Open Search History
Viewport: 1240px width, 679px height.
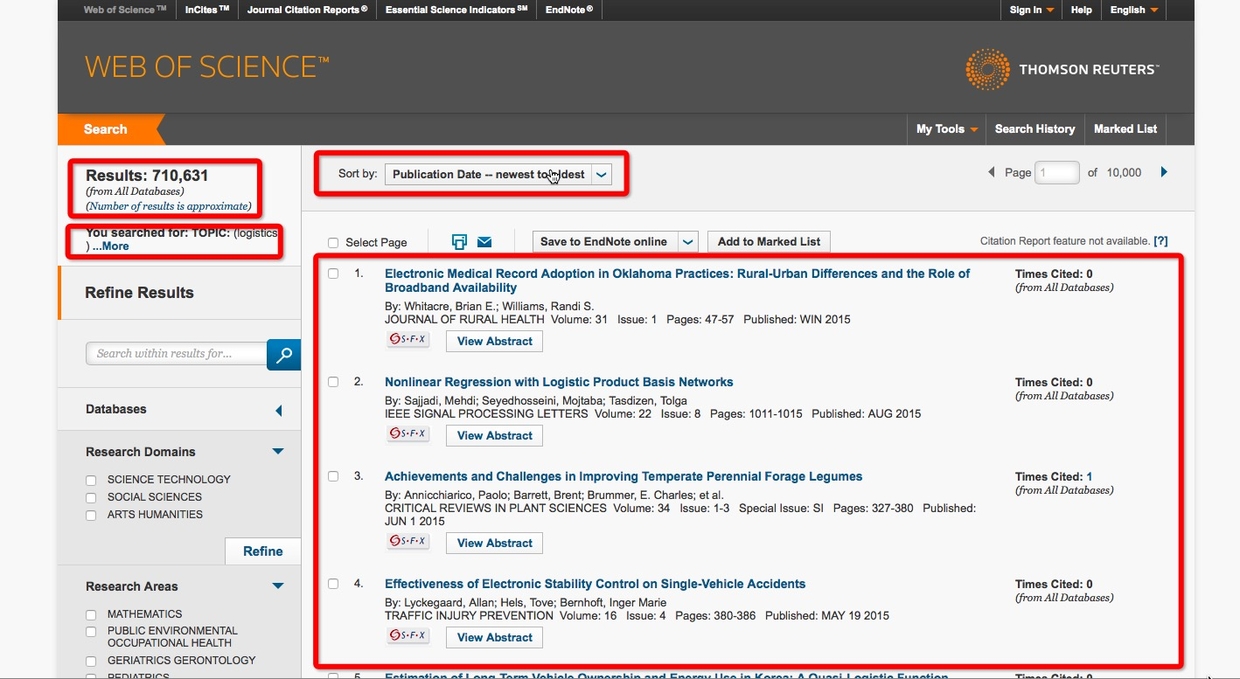[1035, 129]
